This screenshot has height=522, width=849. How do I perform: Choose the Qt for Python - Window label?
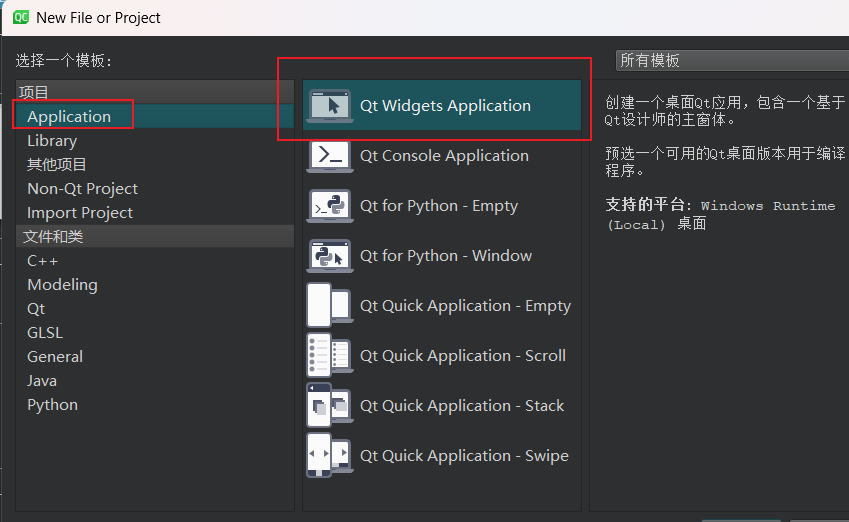[x=446, y=256]
